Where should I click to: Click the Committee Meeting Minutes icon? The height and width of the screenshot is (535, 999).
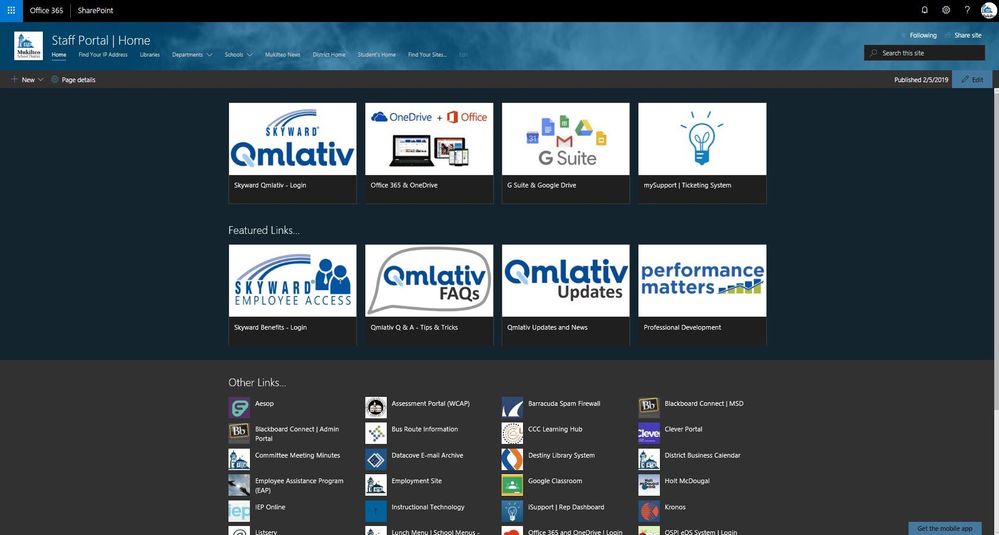coord(239,459)
